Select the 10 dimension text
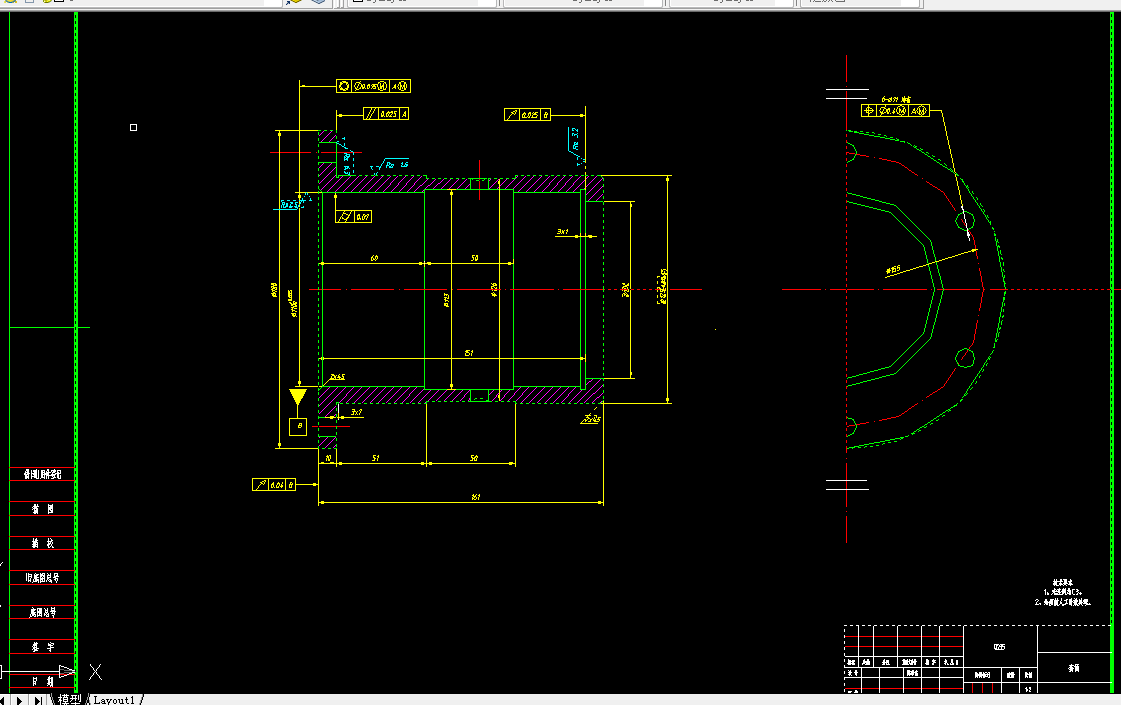The height and width of the screenshot is (705, 1121). point(327,458)
